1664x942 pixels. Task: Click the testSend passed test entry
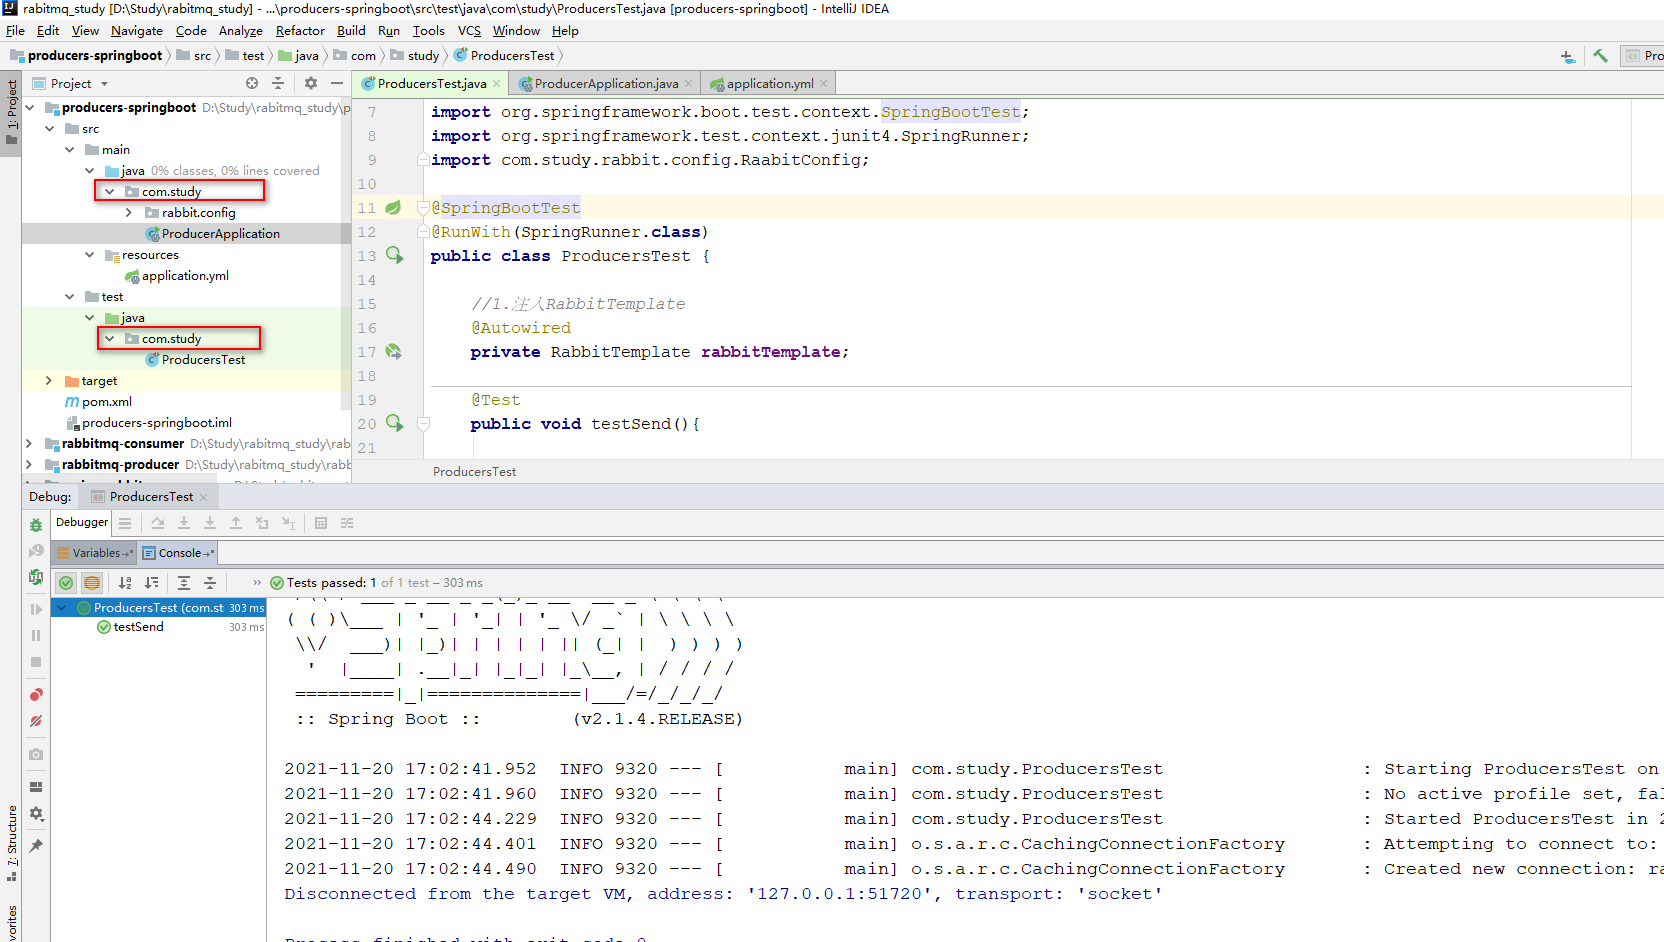136,627
